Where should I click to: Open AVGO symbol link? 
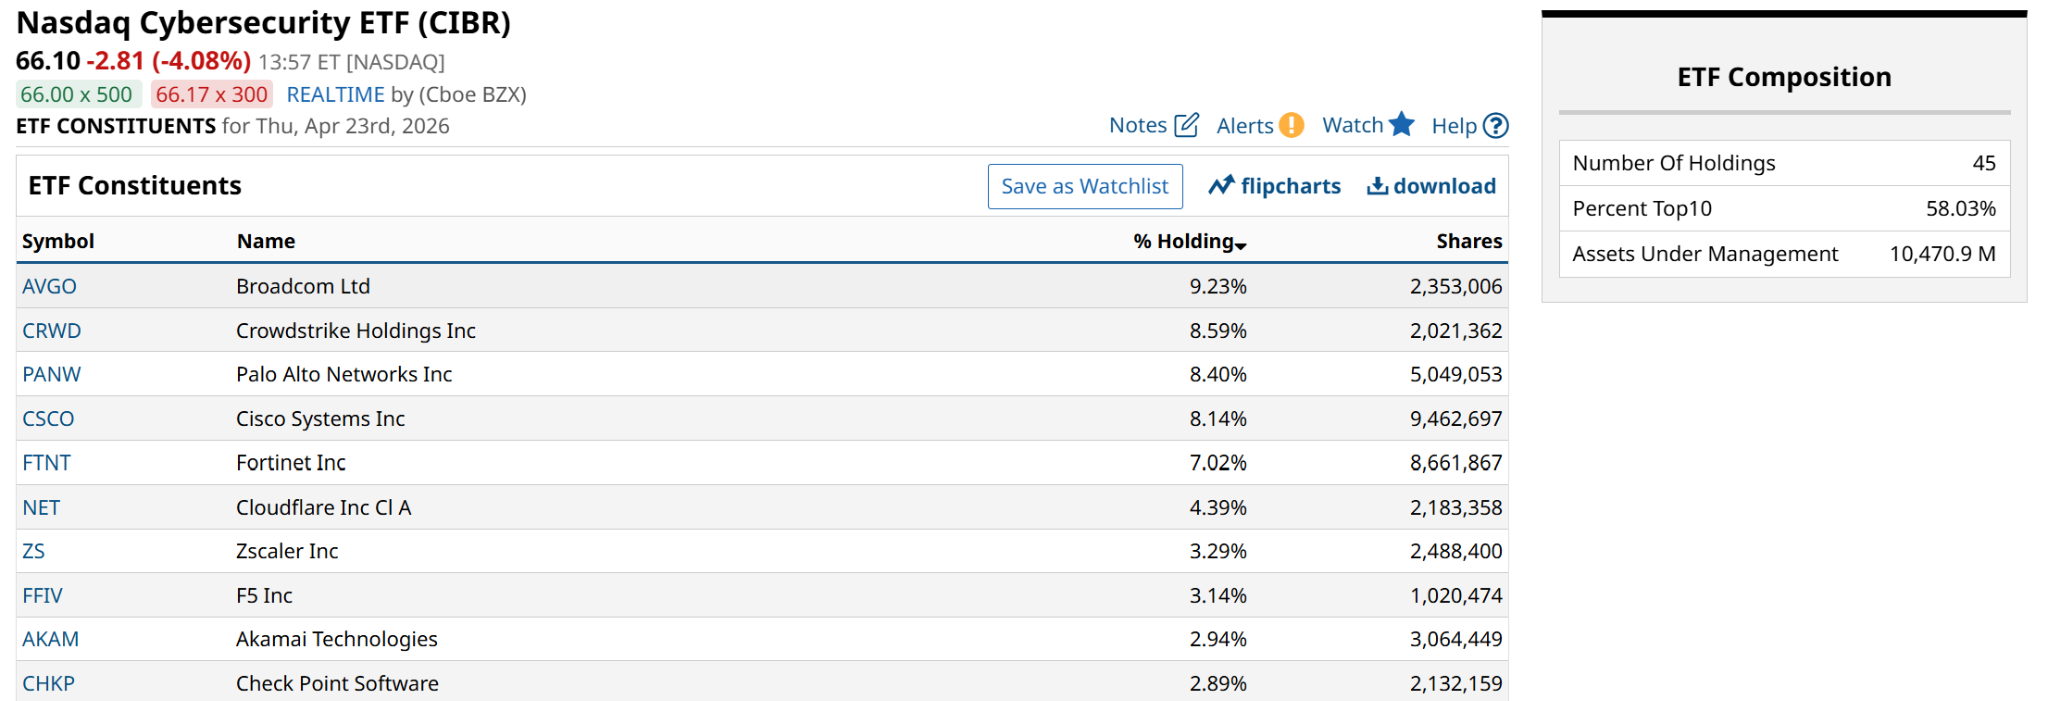point(49,286)
